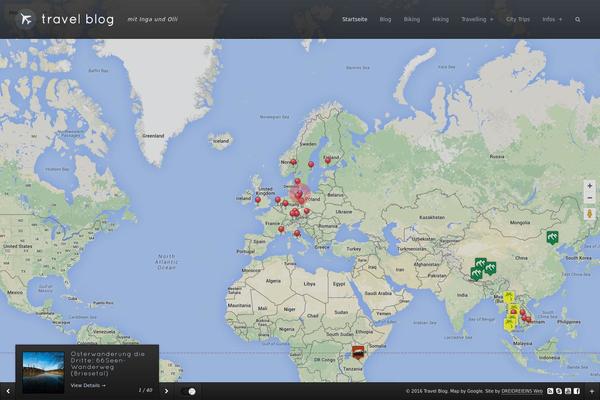The width and height of the screenshot is (600, 400).
Task: Click the red pin in Sweden near Stockholm
Action: tap(311, 165)
